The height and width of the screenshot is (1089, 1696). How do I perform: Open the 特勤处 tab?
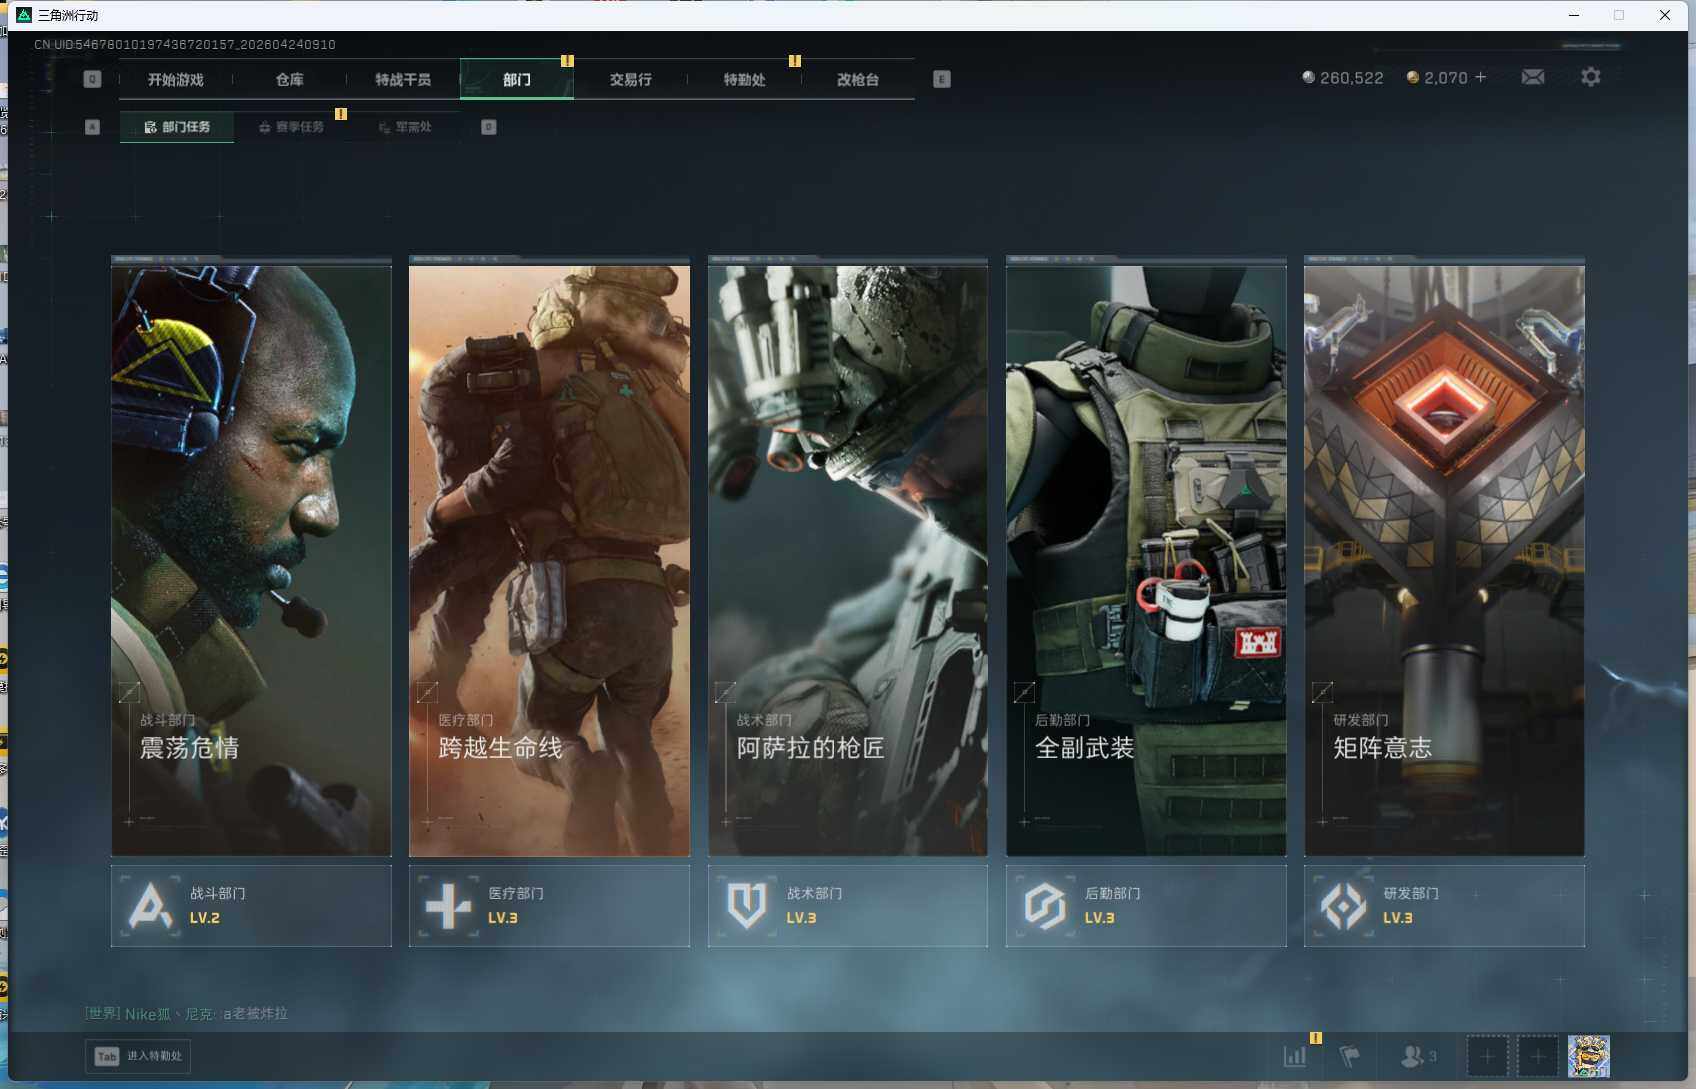pos(744,80)
